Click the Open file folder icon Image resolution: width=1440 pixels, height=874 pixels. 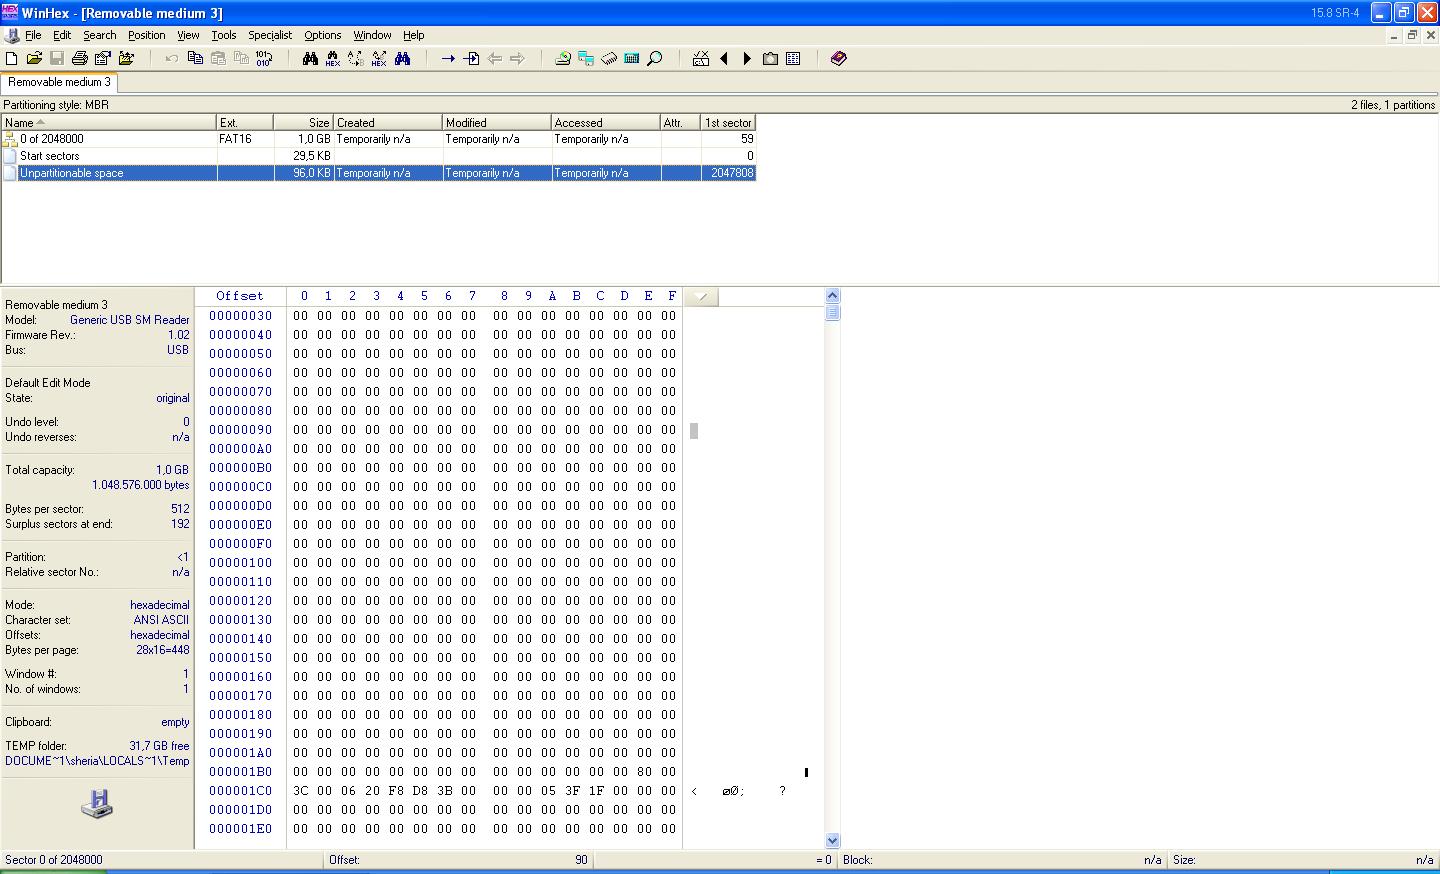click(34, 59)
